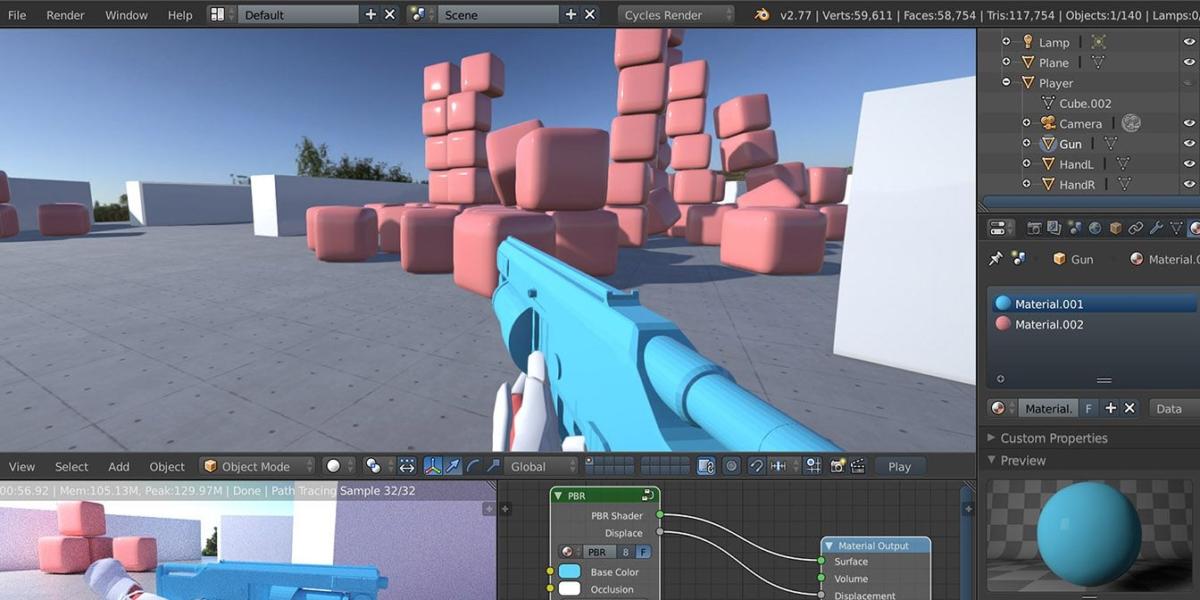The width and height of the screenshot is (1200, 600).
Task: Toggle visibility of HandL object
Action: [1189, 164]
